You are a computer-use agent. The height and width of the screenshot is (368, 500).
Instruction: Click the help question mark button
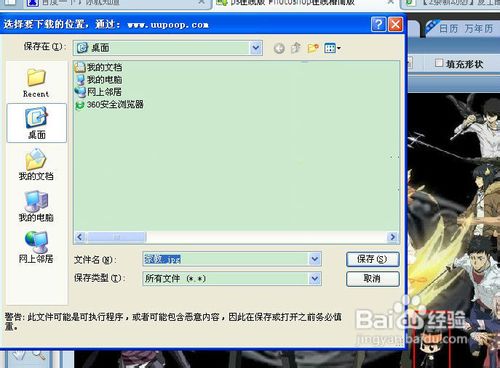378,24
